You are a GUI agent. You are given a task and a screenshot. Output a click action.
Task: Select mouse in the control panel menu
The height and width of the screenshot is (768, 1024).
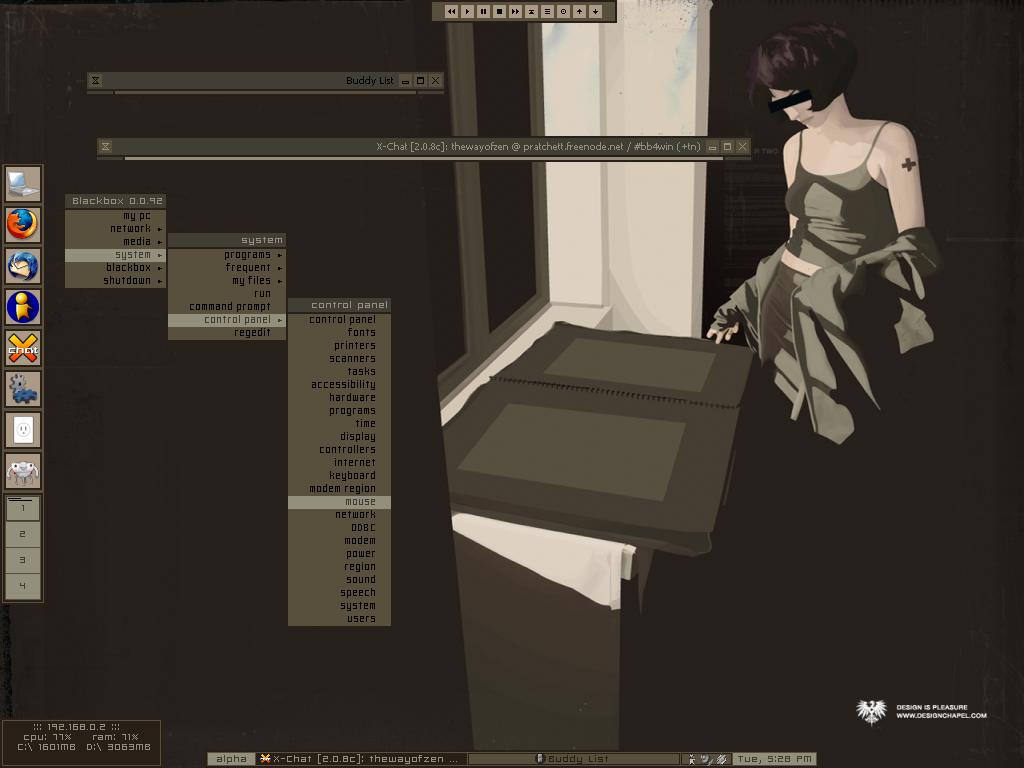tap(340, 502)
